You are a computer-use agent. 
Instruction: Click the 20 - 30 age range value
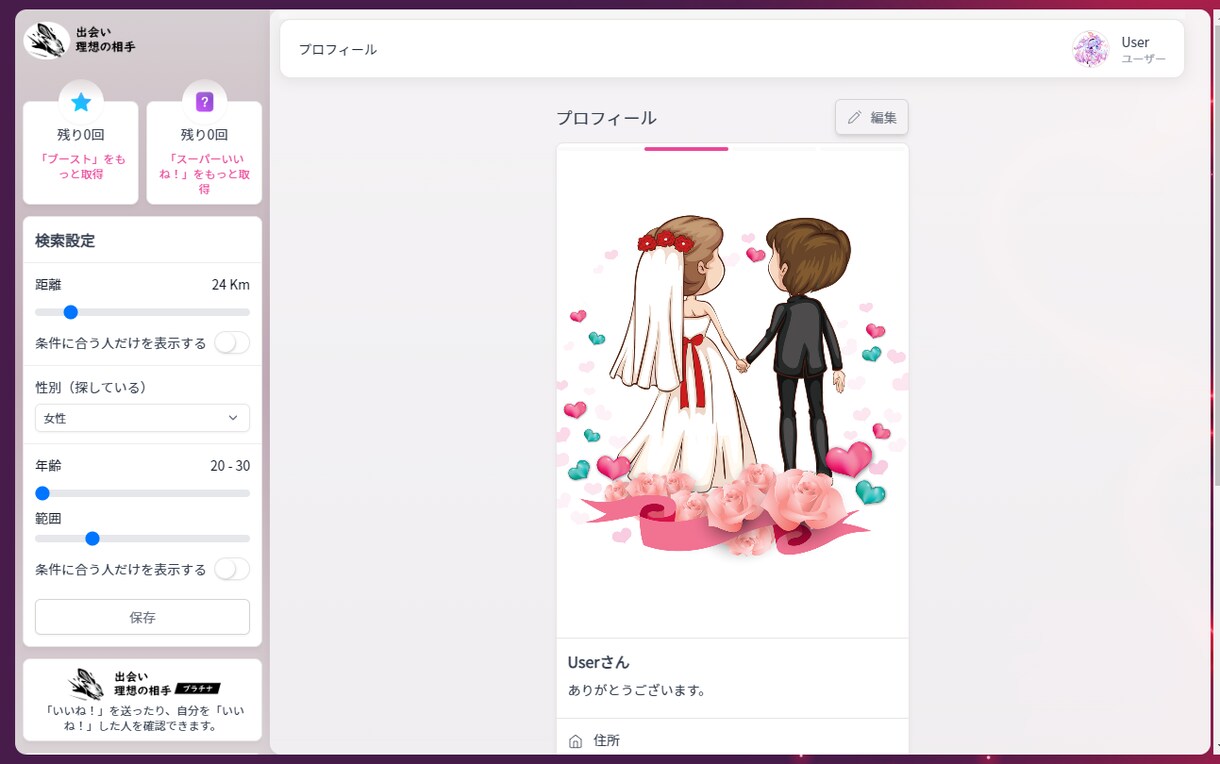point(230,466)
